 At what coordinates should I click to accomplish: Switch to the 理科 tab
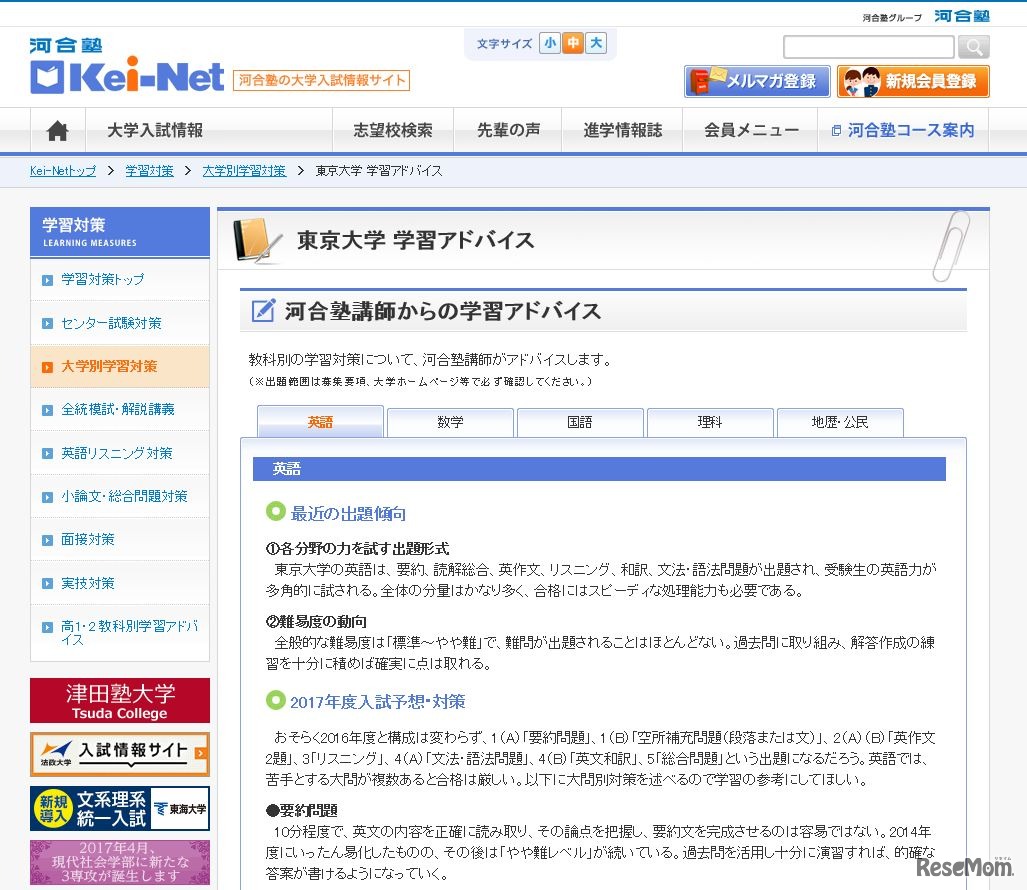[x=710, y=422]
